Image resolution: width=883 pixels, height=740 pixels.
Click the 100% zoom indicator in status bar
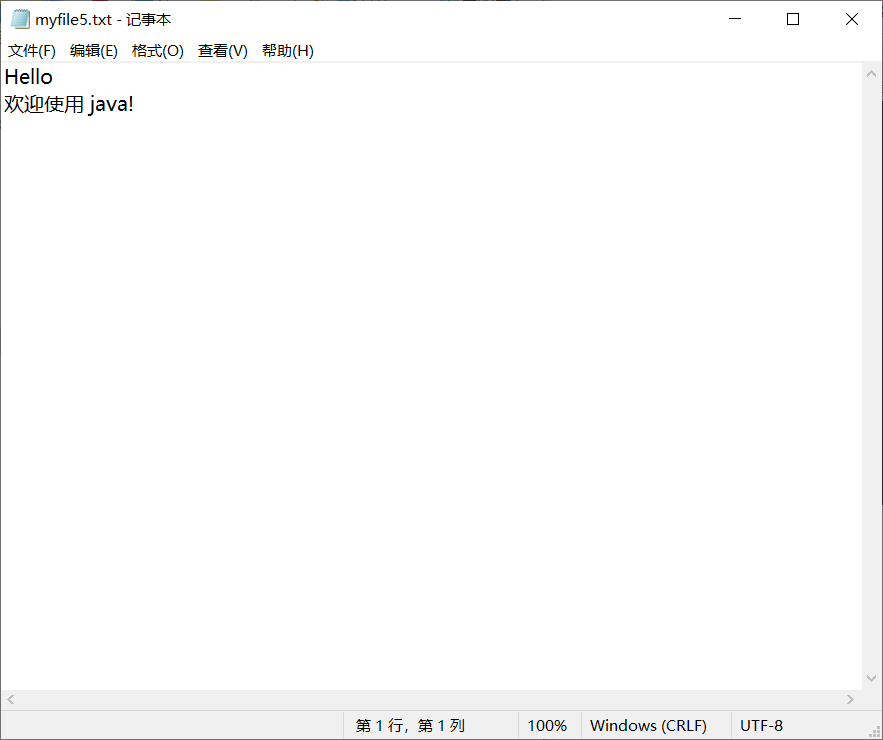pos(547,725)
